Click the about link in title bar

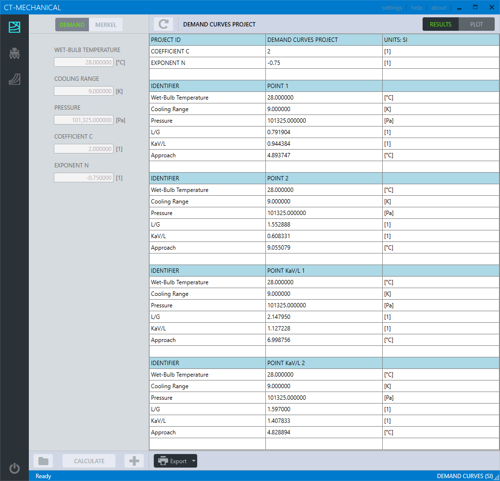(439, 8)
